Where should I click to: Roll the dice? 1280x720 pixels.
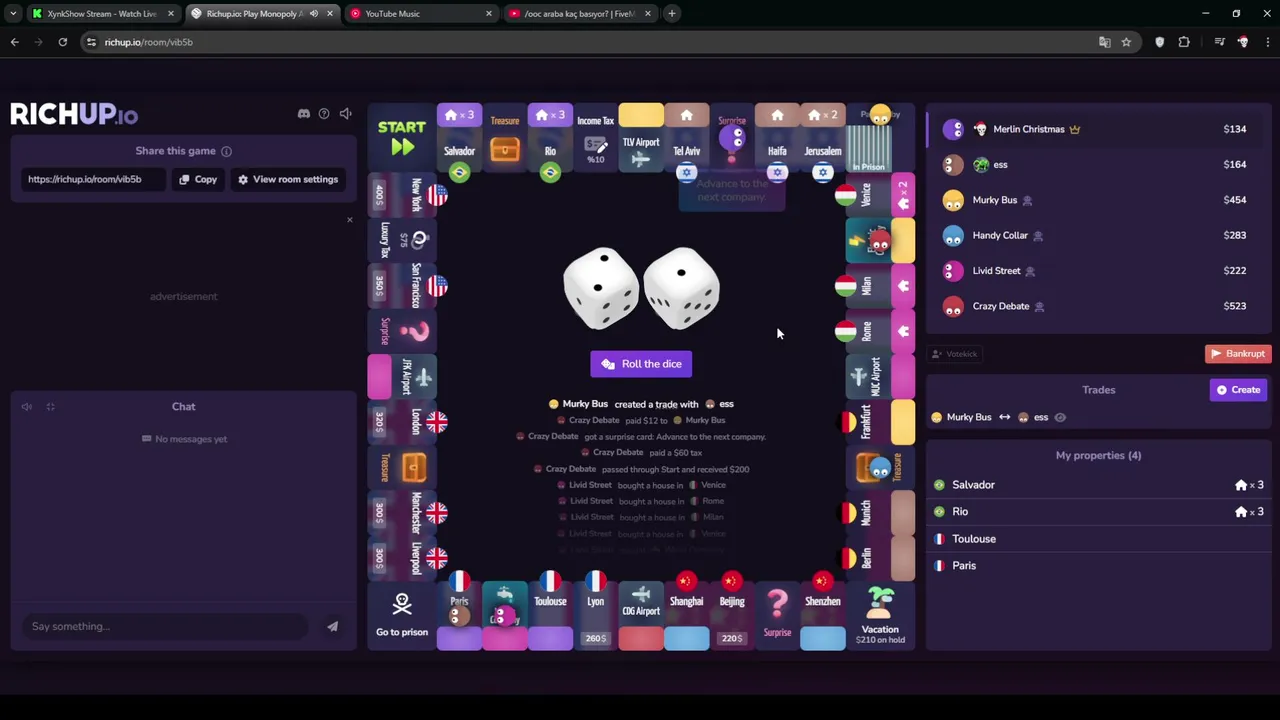tap(641, 364)
